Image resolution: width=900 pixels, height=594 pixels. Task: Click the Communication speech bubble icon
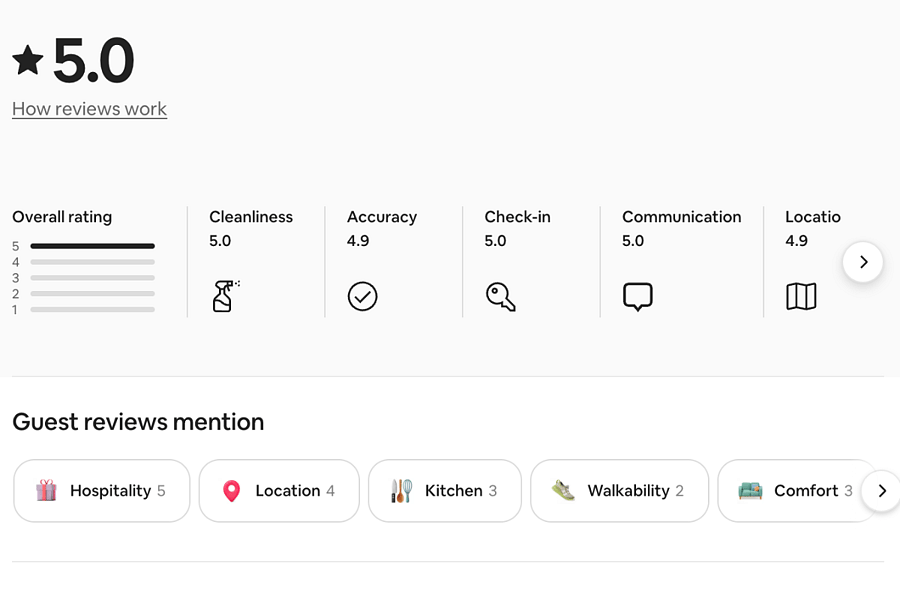click(x=638, y=297)
